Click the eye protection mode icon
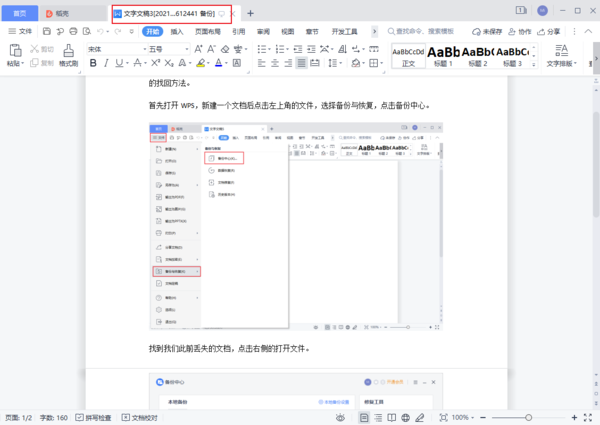 pyautogui.click(x=340, y=418)
